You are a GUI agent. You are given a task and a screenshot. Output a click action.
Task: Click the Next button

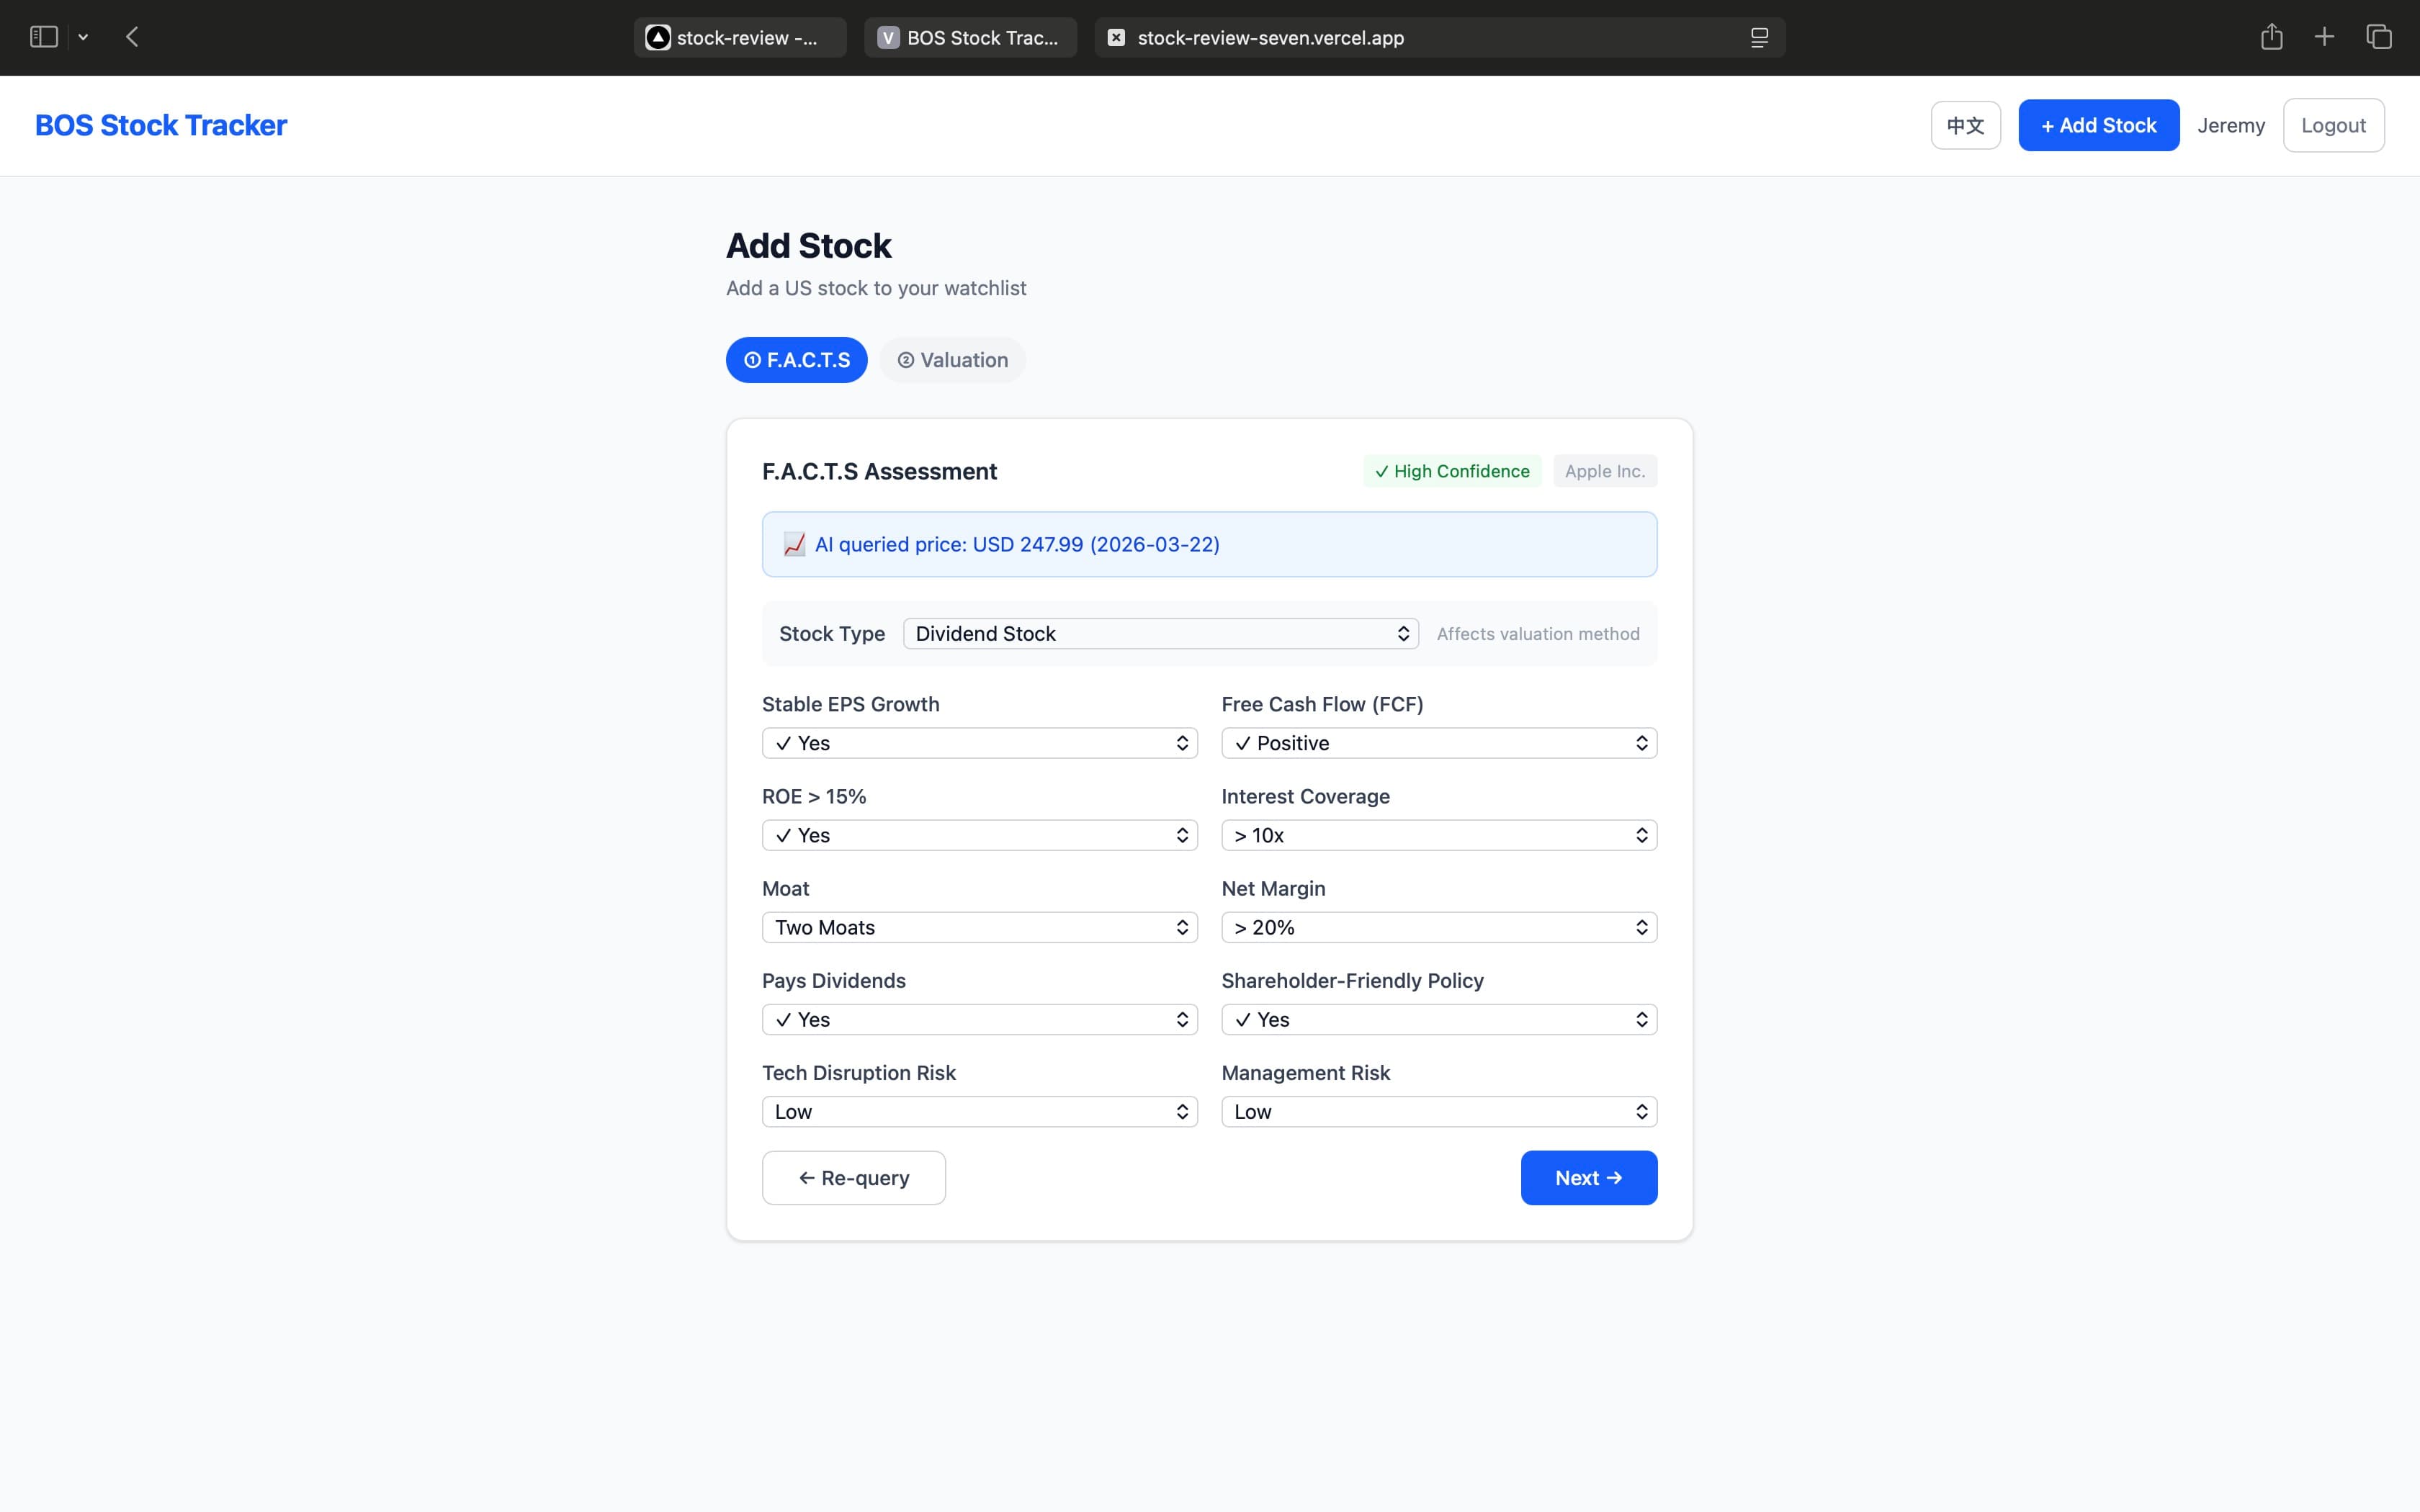point(1588,1177)
